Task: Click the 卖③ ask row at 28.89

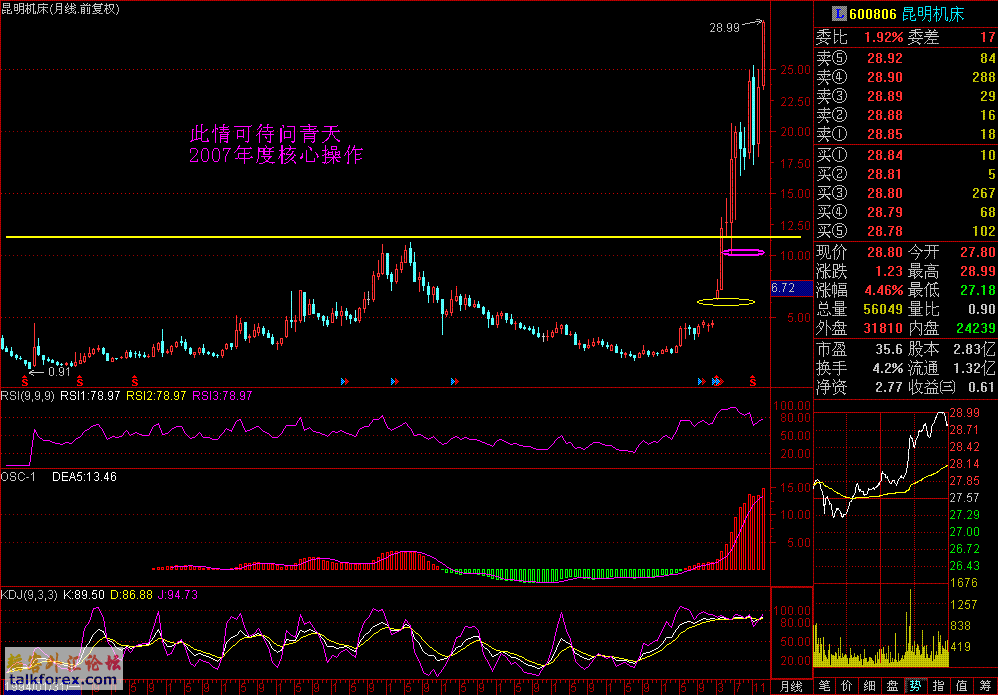Action: tap(906, 96)
